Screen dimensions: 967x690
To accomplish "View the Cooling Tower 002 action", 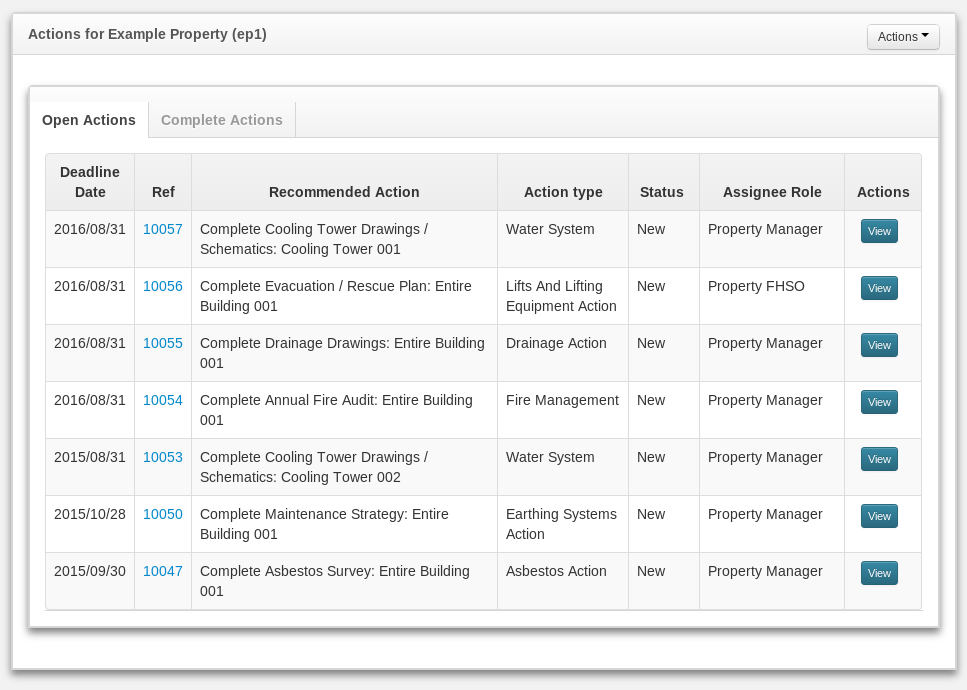I will click(x=879, y=459).
